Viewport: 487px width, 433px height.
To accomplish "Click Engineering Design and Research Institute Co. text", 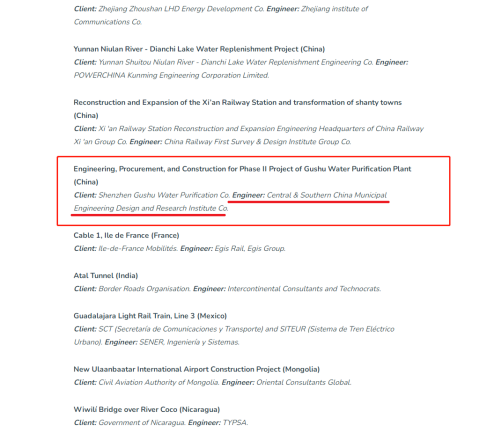I will pos(151,208).
